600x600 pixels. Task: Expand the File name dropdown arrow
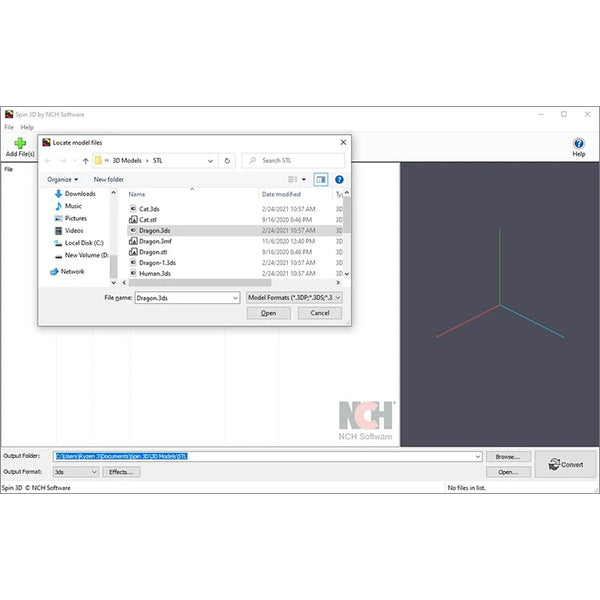pyautogui.click(x=235, y=298)
